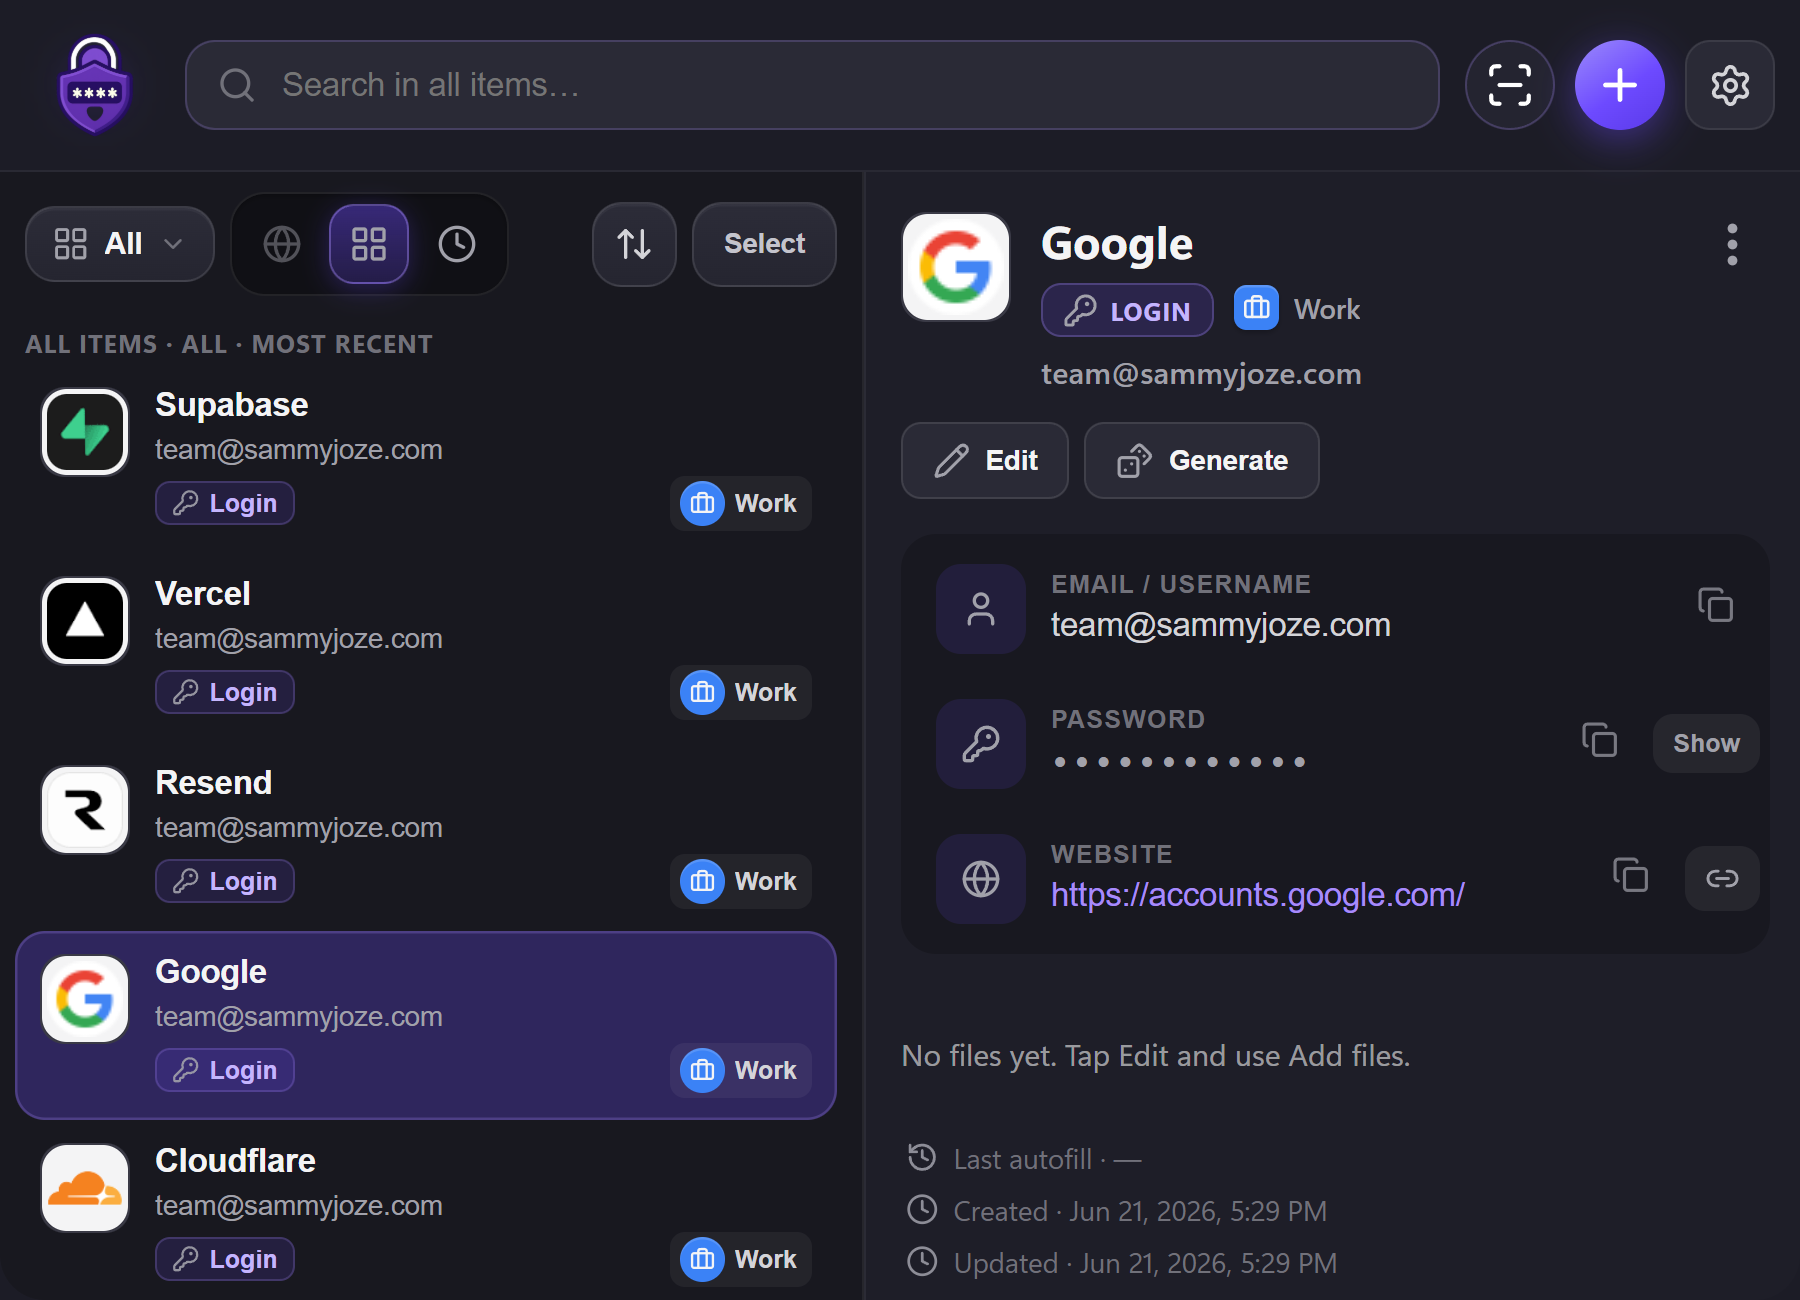Click the Work badge on Vercel
The height and width of the screenshot is (1300, 1800).
(x=741, y=692)
